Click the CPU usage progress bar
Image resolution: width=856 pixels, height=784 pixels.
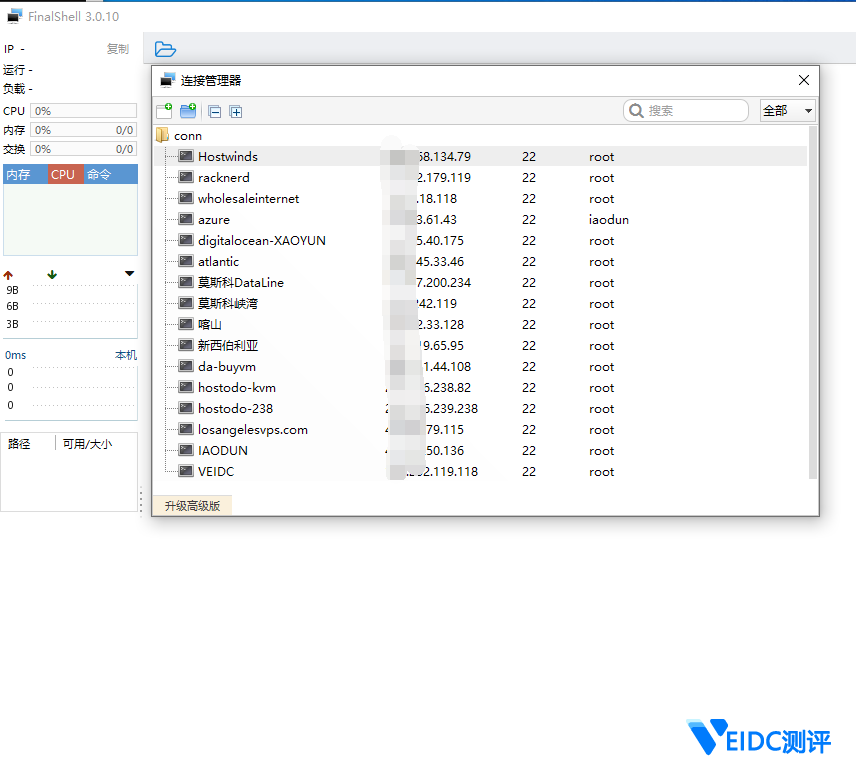click(x=83, y=110)
